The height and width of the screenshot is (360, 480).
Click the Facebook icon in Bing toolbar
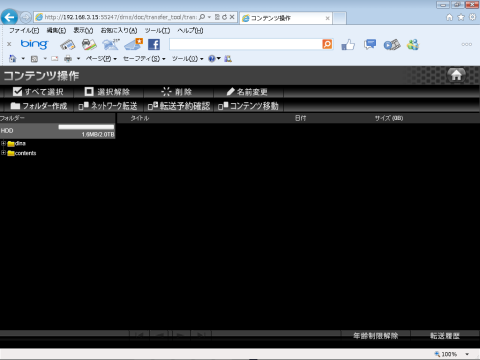[154, 44]
